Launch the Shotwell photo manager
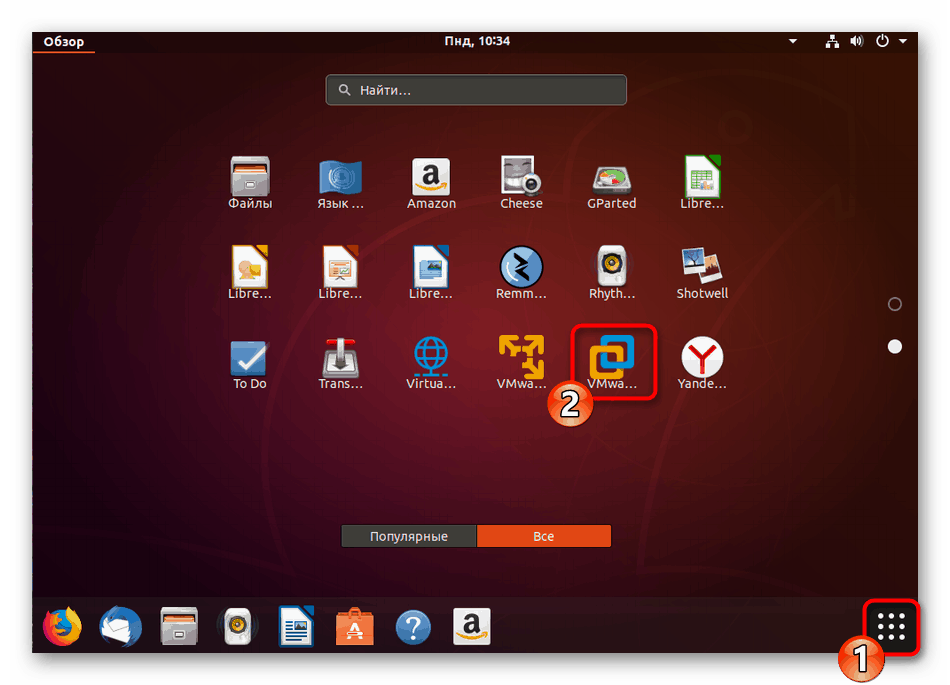The height and width of the screenshot is (685, 950). (702, 273)
